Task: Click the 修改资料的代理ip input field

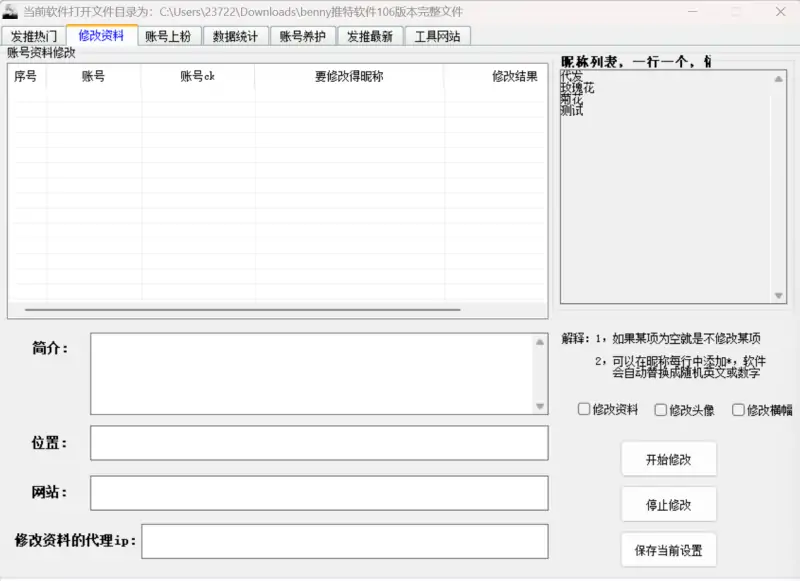Action: coord(345,541)
